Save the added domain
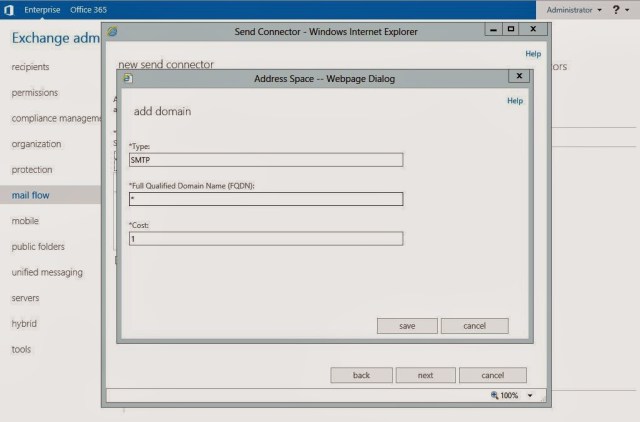Image resolution: width=640 pixels, height=422 pixels. 407,326
